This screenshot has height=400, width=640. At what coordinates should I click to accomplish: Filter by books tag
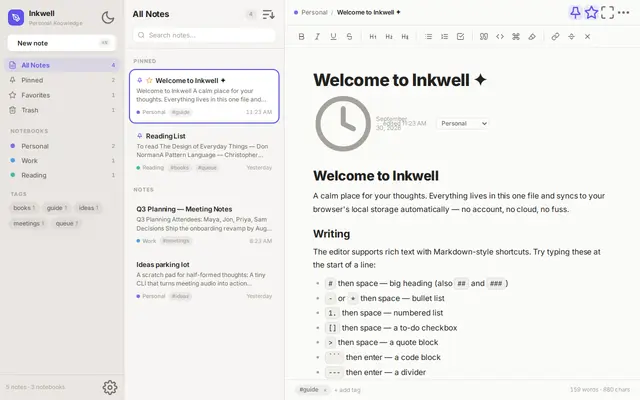pos(24,208)
